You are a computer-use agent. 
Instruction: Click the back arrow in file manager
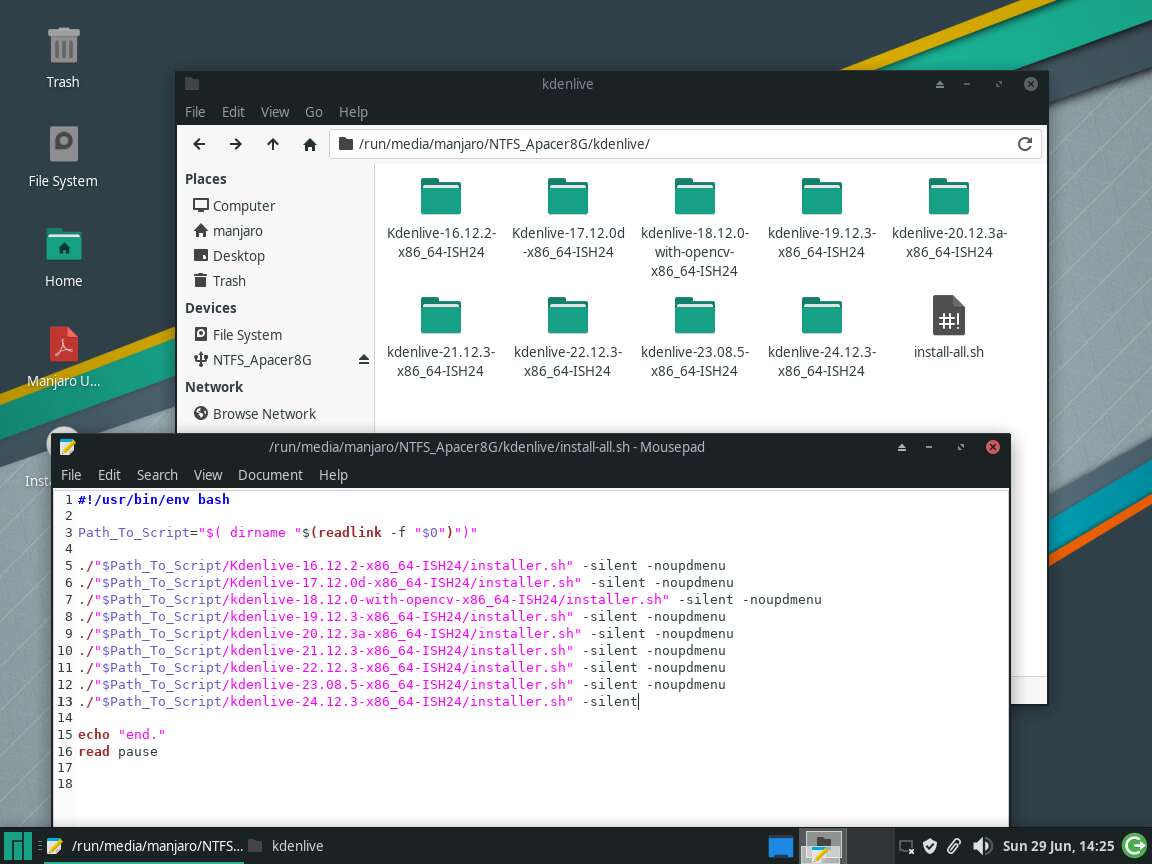point(199,144)
